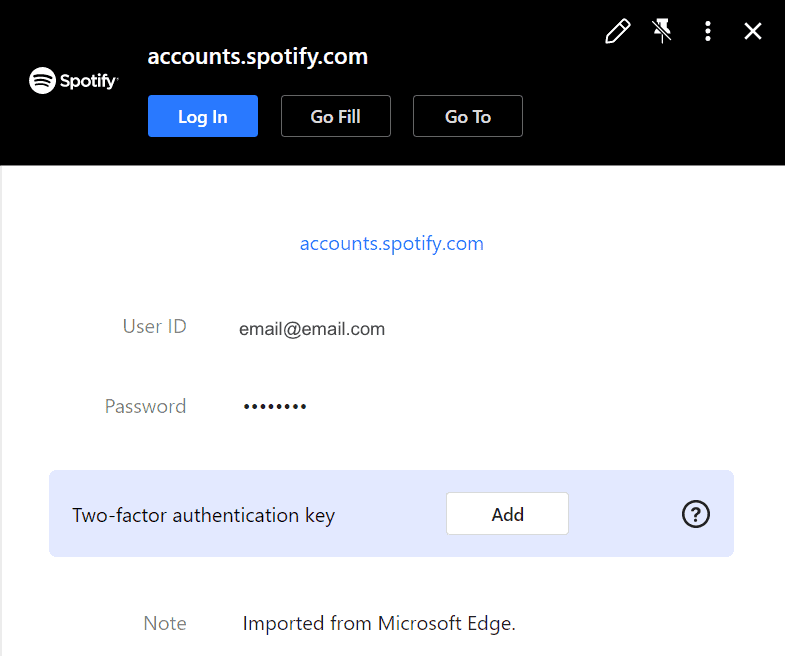Image resolution: width=785 pixels, height=656 pixels.
Task: Click the pencil edit icon
Action: pyautogui.click(x=618, y=31)
